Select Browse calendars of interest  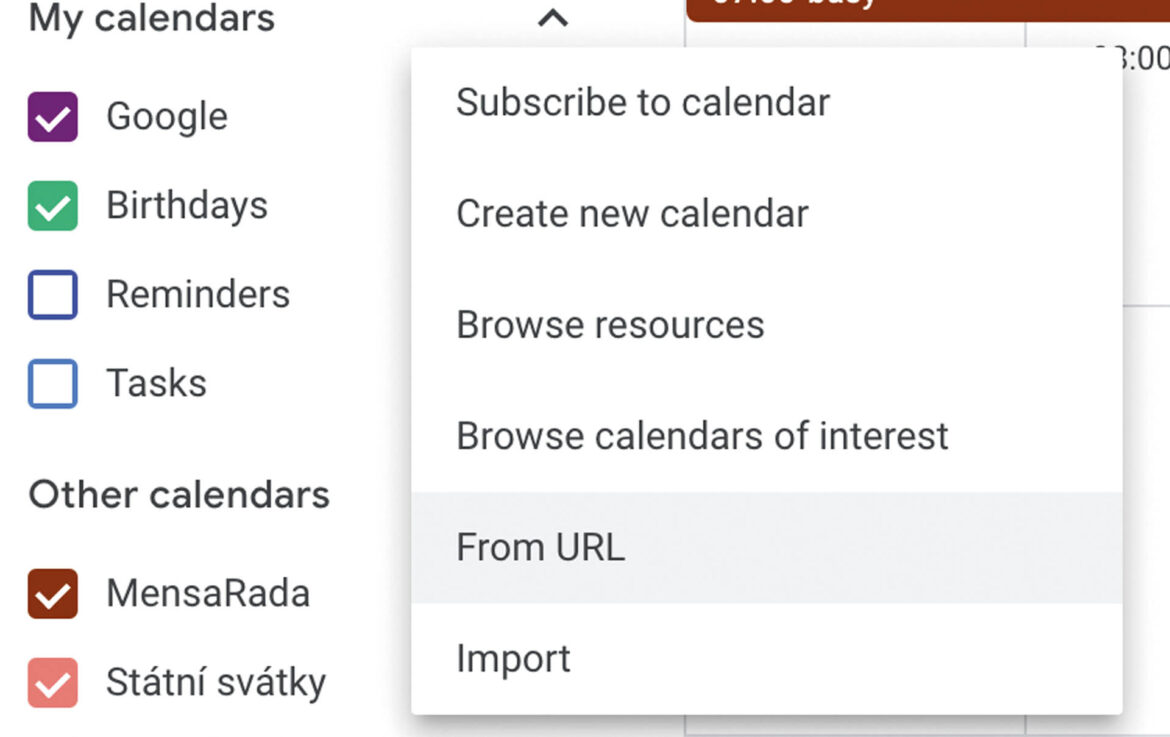(702, 436)
